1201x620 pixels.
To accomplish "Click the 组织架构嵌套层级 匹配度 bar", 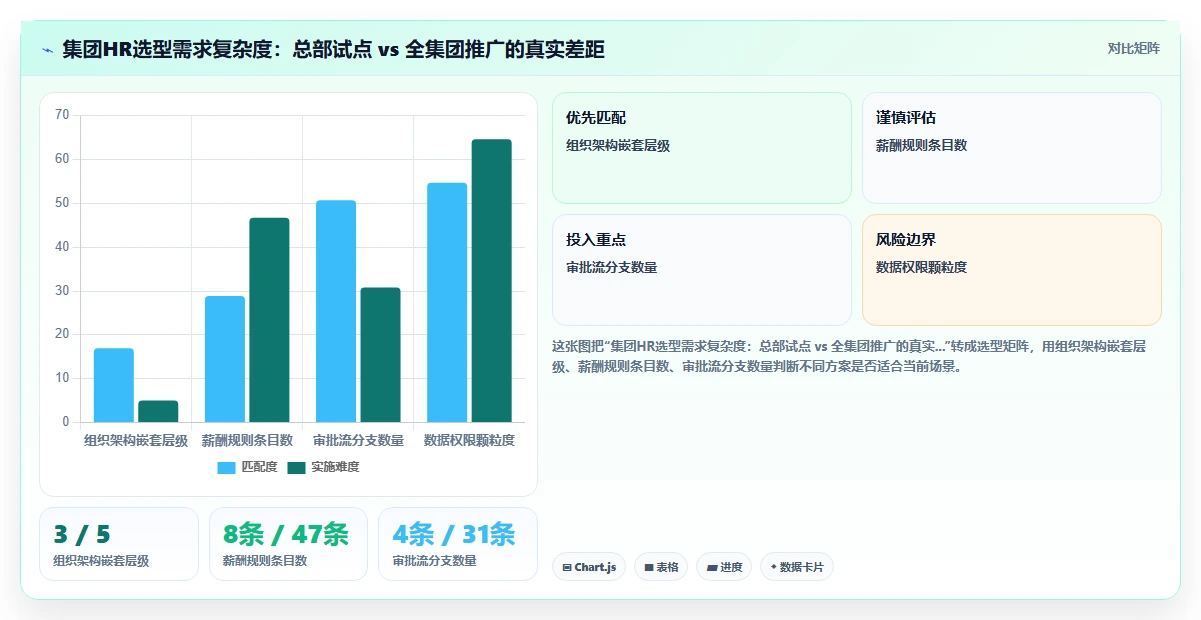I will pyautogui.click(x=114, y=385).
